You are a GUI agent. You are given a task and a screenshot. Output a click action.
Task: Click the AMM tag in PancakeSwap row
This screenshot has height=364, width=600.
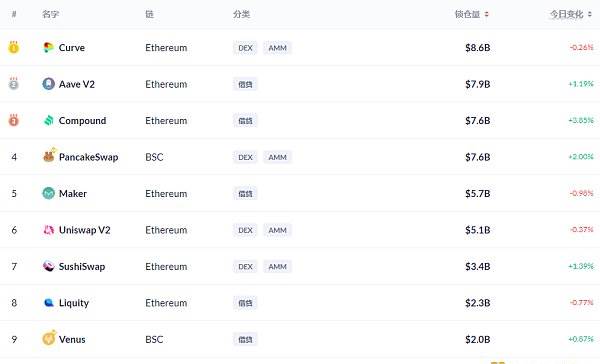(x=277, y=157)
